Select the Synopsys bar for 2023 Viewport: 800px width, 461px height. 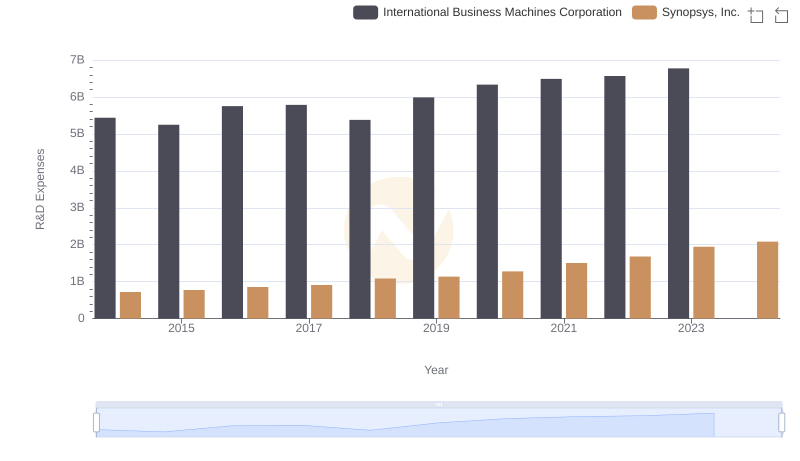pos(704,283)
